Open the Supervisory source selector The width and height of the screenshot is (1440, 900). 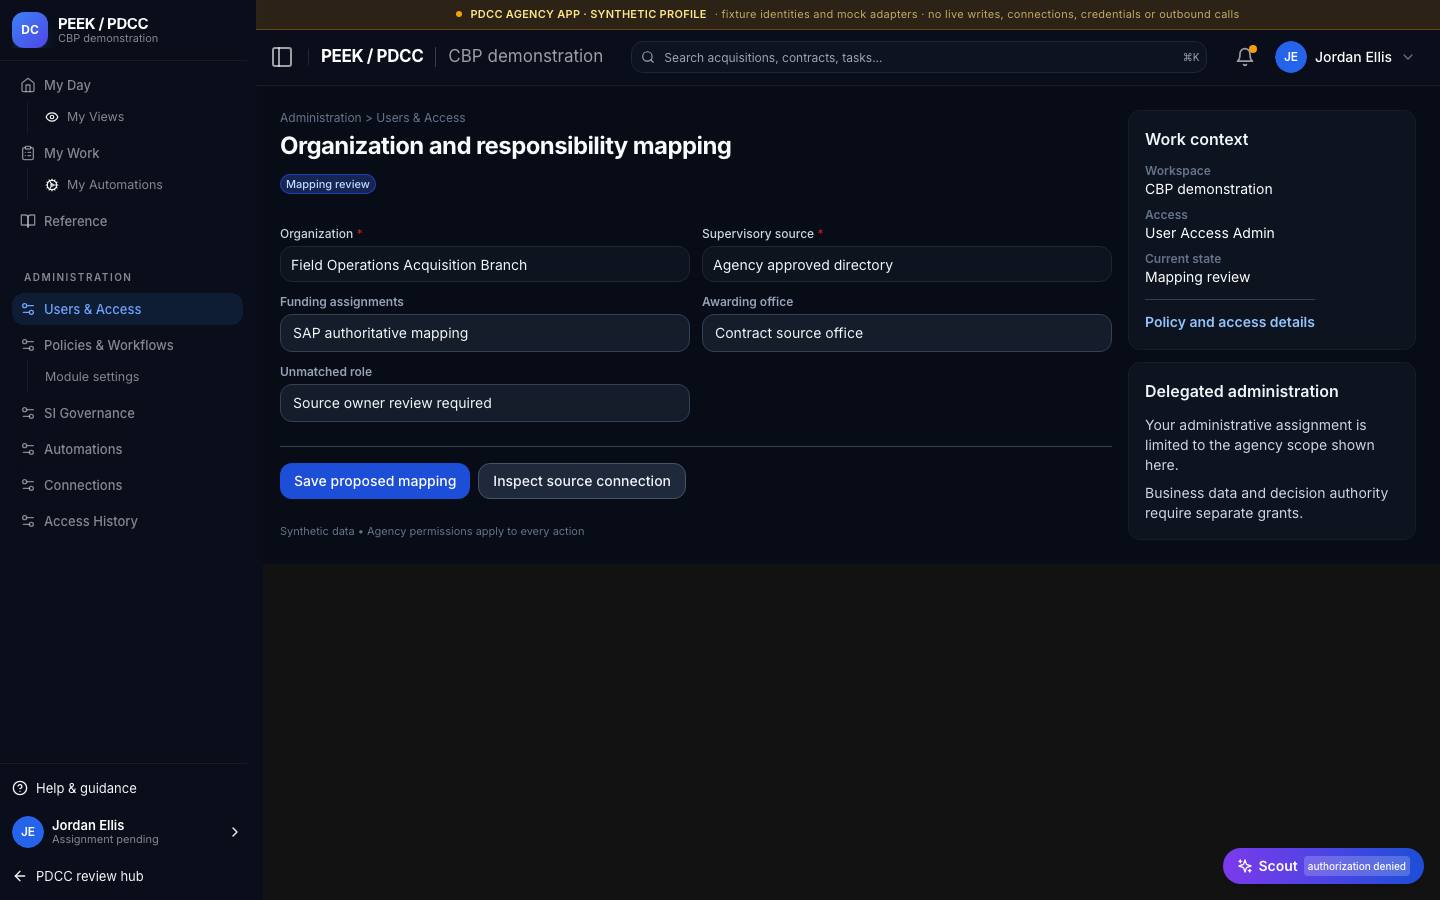point(907,264)
